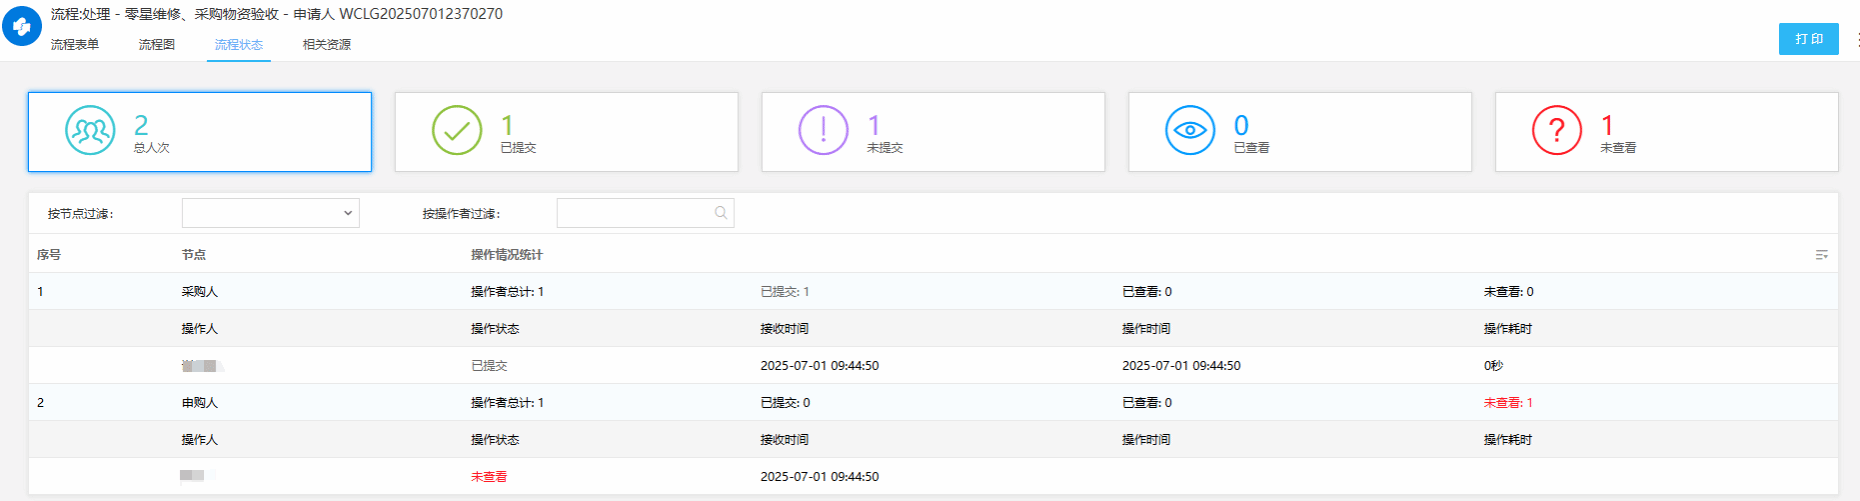Click the green checkmark submitted icon

point(457,131)
